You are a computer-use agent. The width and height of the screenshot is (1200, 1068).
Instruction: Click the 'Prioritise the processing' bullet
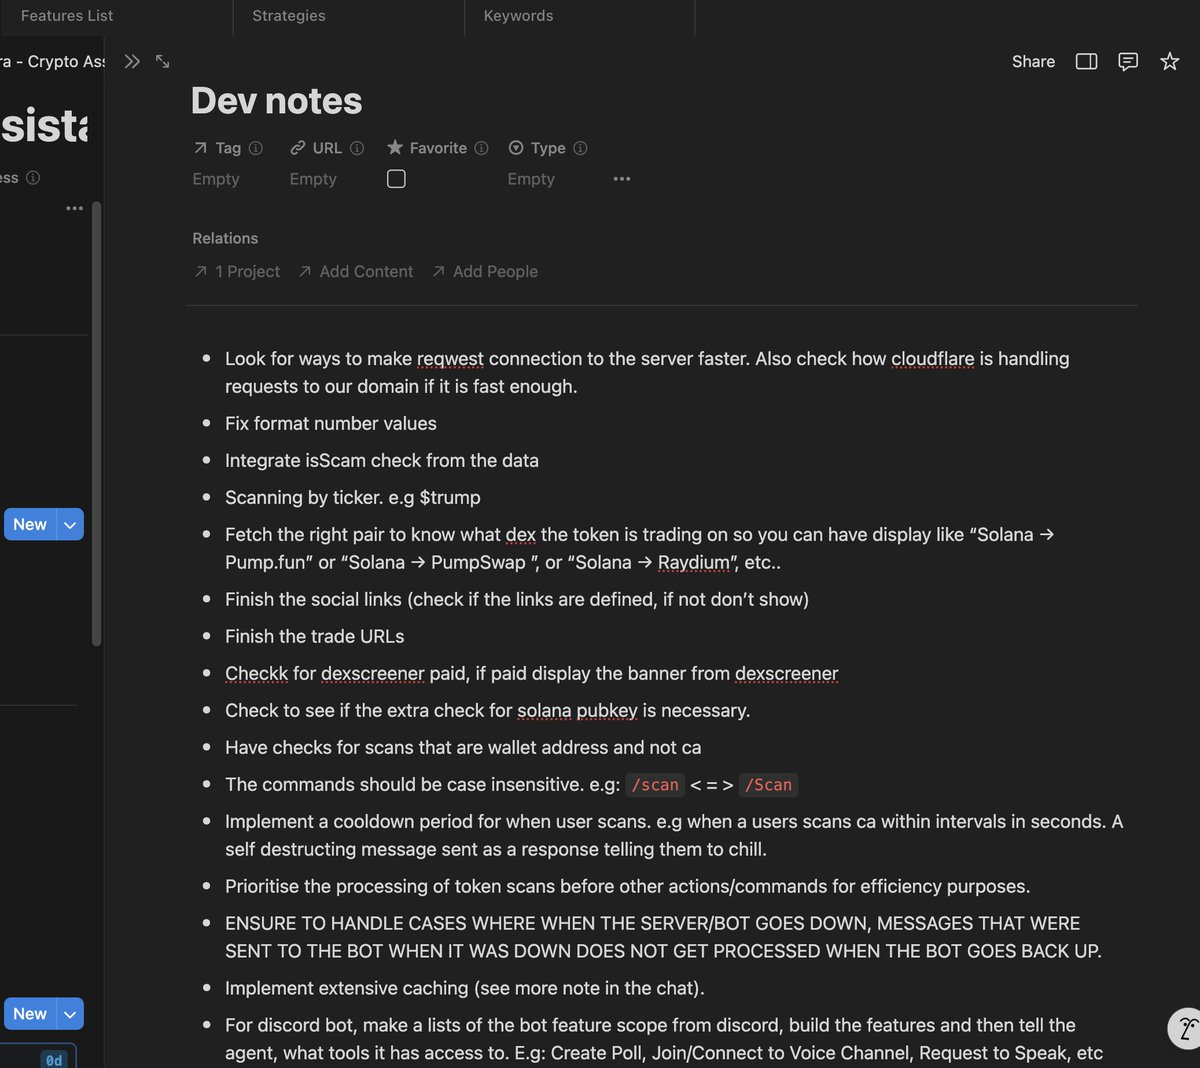click(x=628, y=886)
